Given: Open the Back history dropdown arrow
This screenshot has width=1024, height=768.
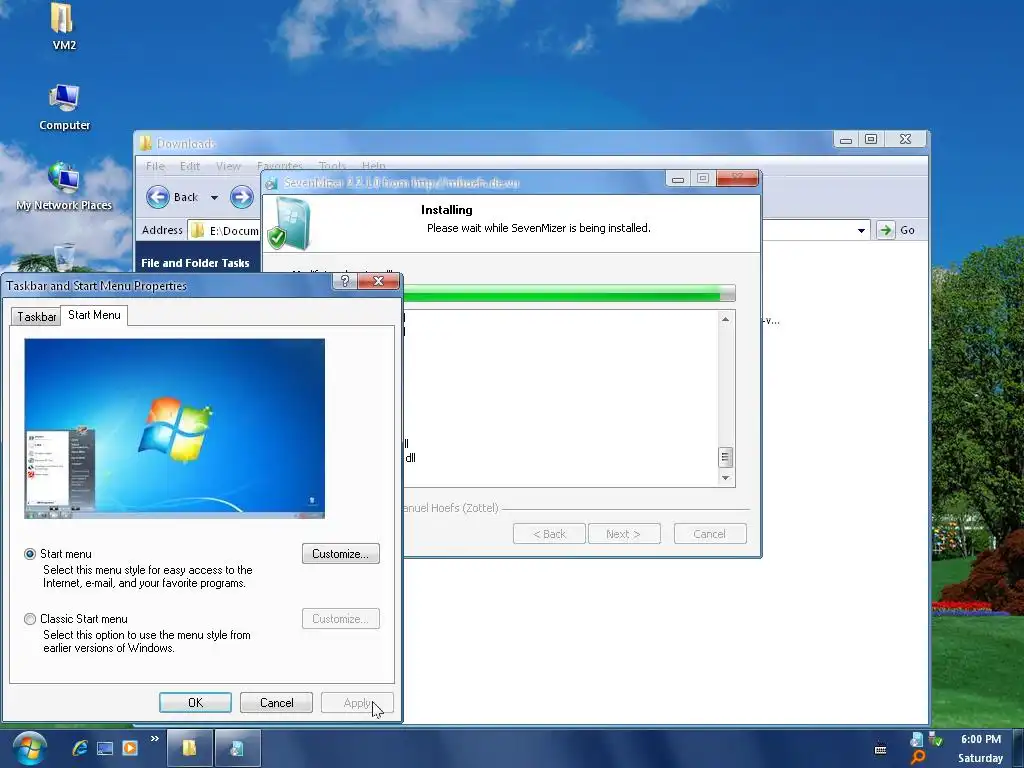Looking at the screenshot, I should [x=214, y=197].
